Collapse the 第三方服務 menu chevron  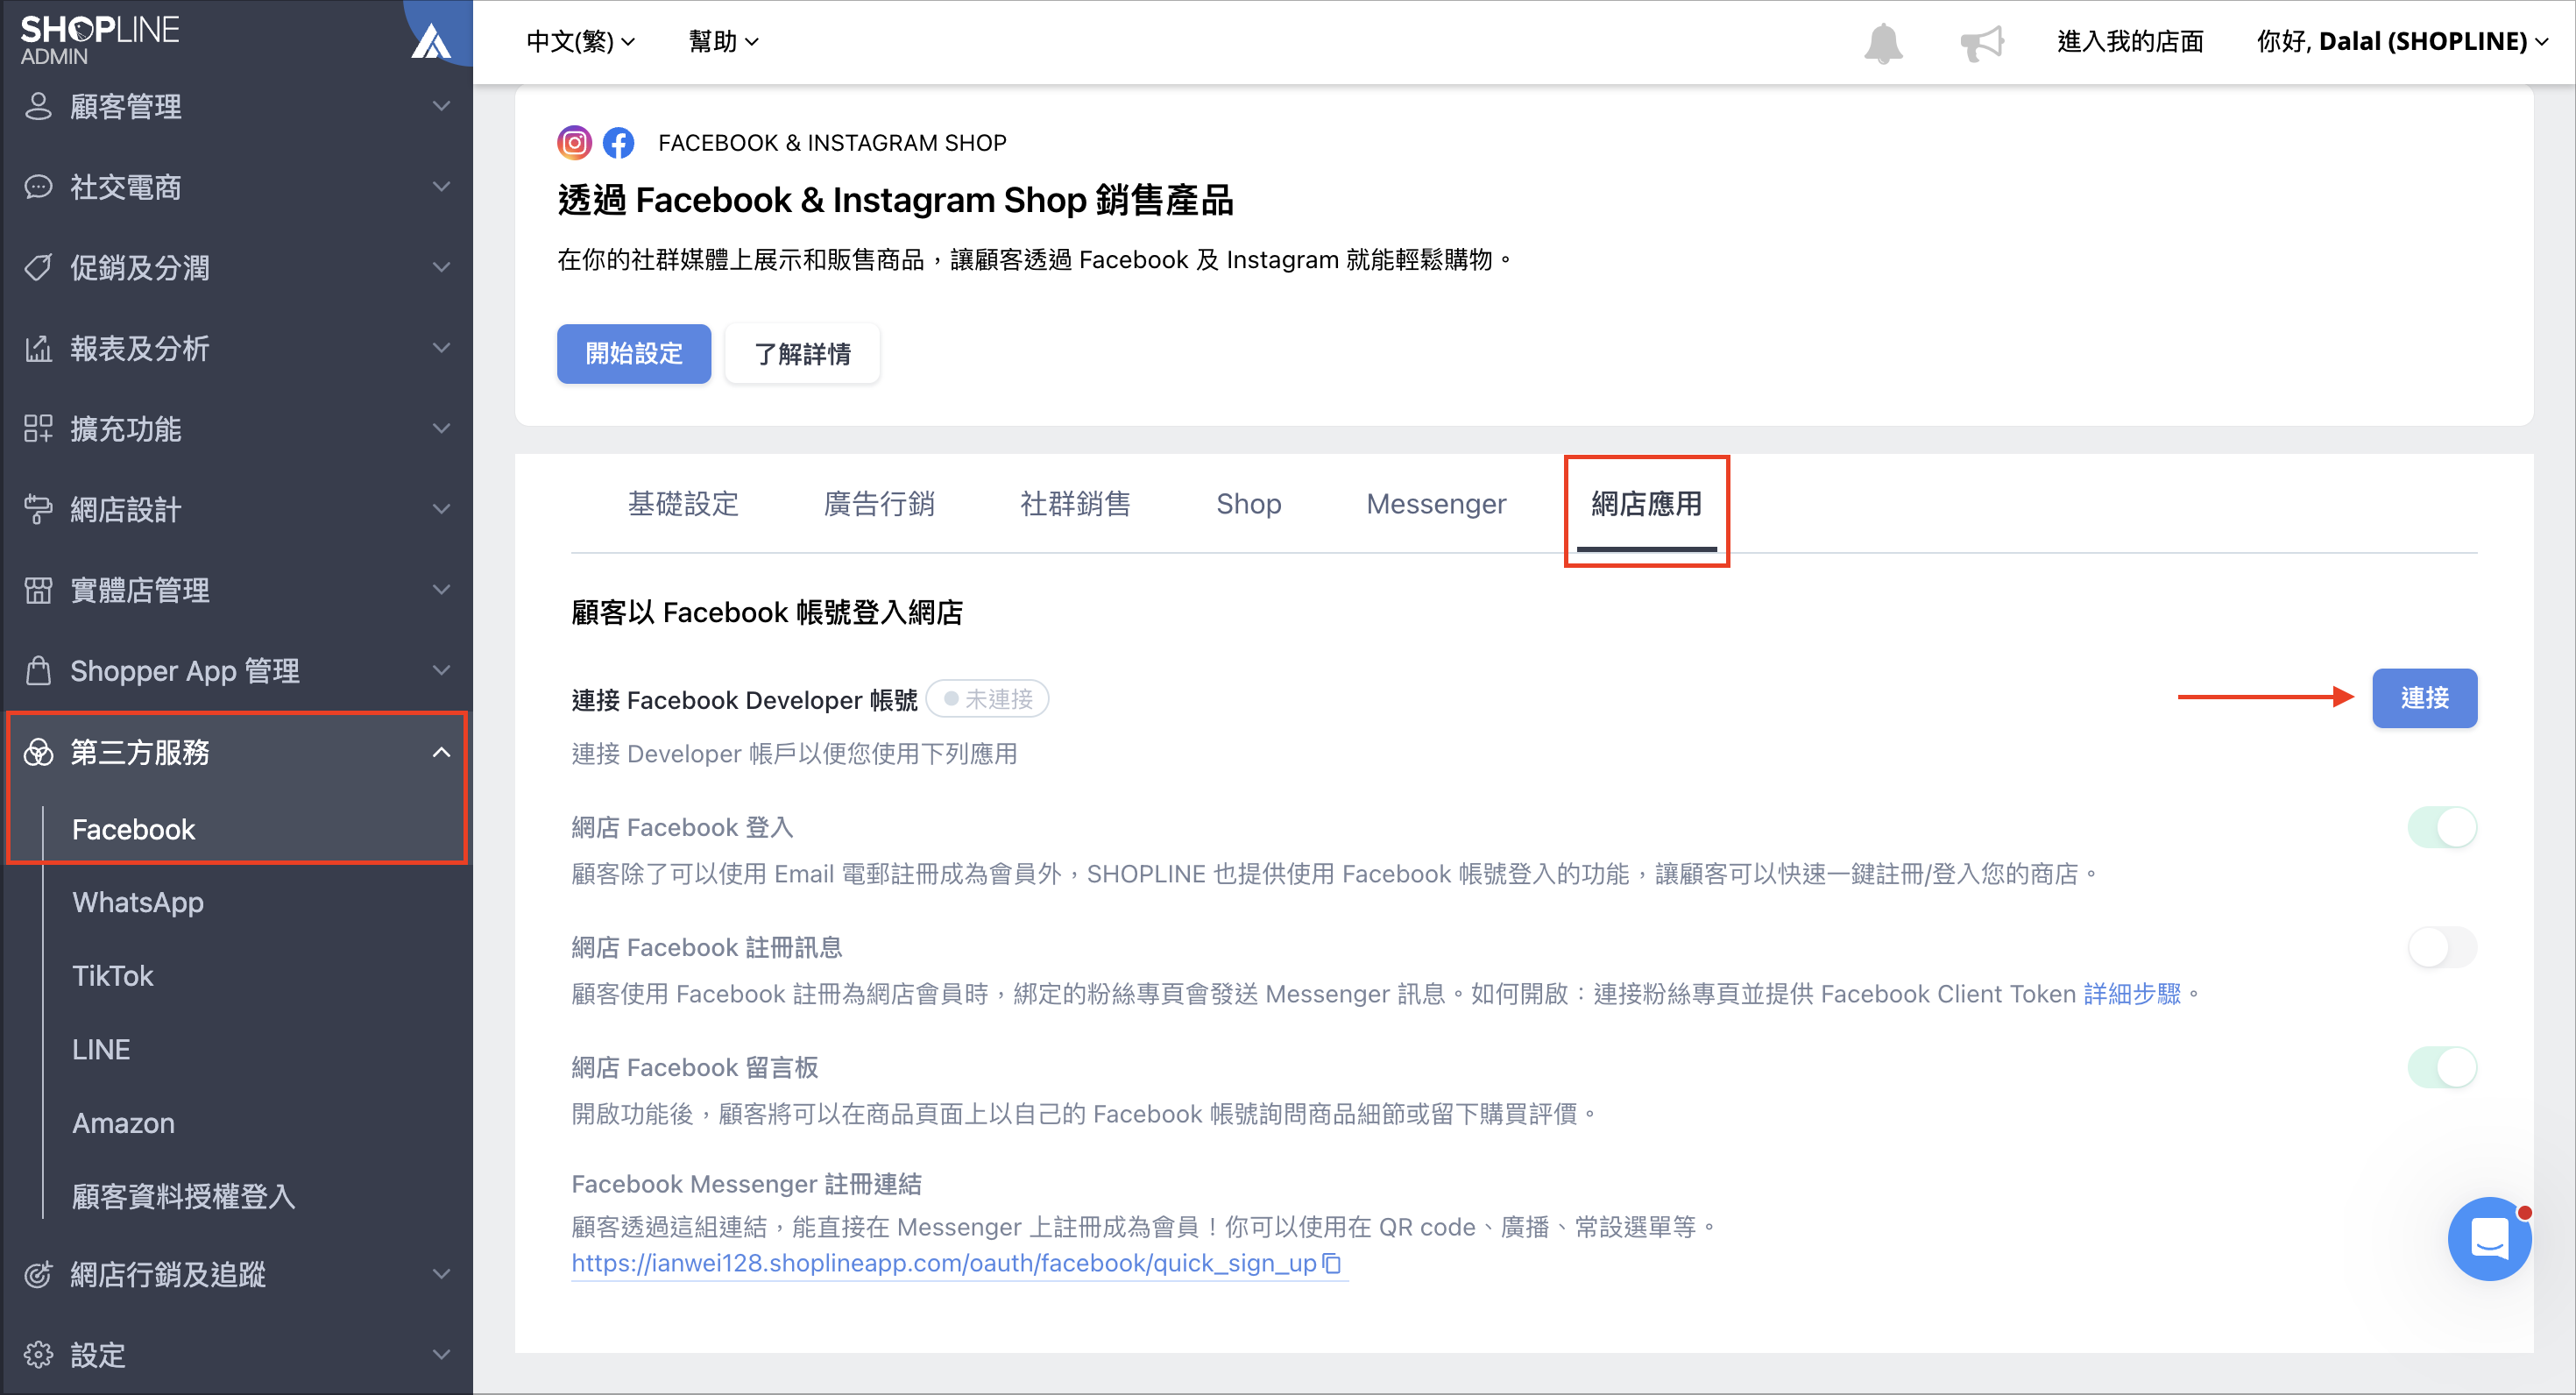click(x=441, y=752)
